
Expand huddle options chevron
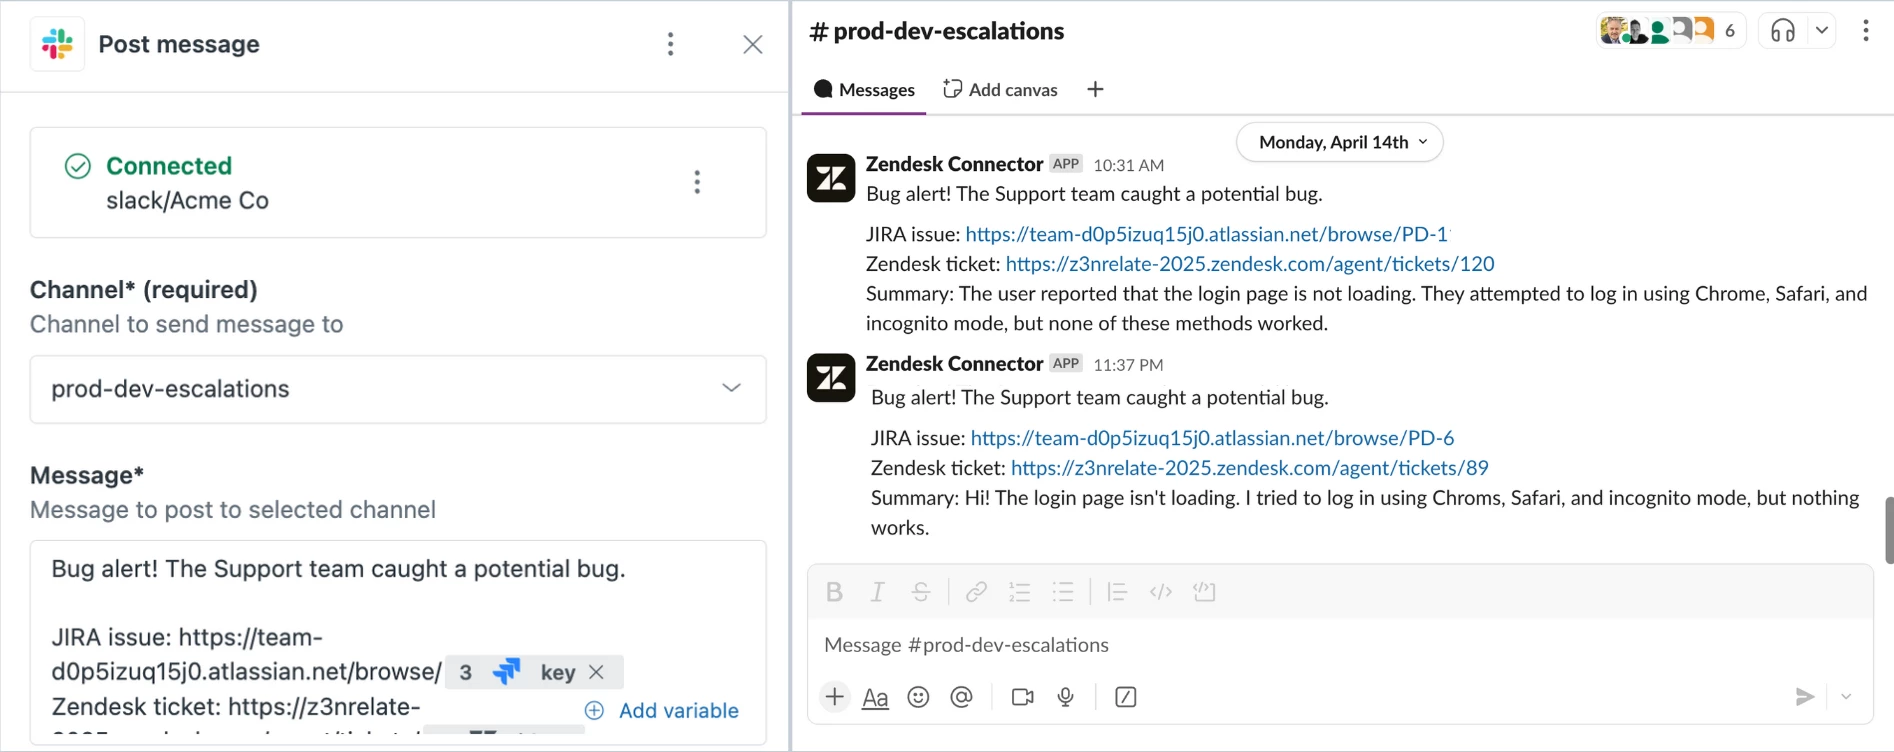click(x=1822, y=31)
